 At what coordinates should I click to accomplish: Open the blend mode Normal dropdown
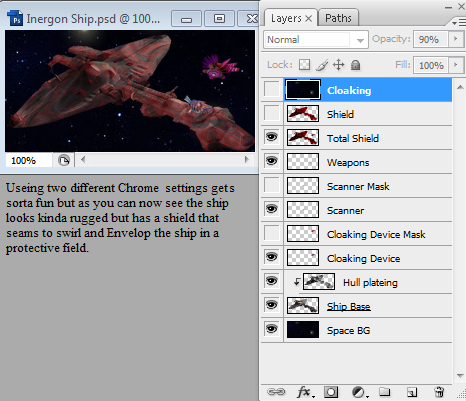point(316,40)
